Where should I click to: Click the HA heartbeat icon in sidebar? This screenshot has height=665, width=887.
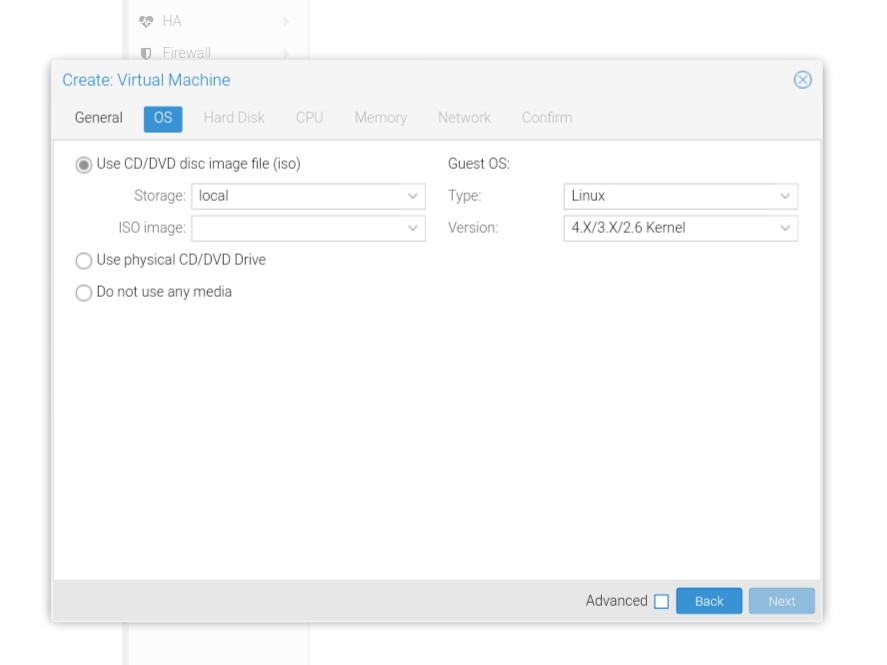[146, 21]
